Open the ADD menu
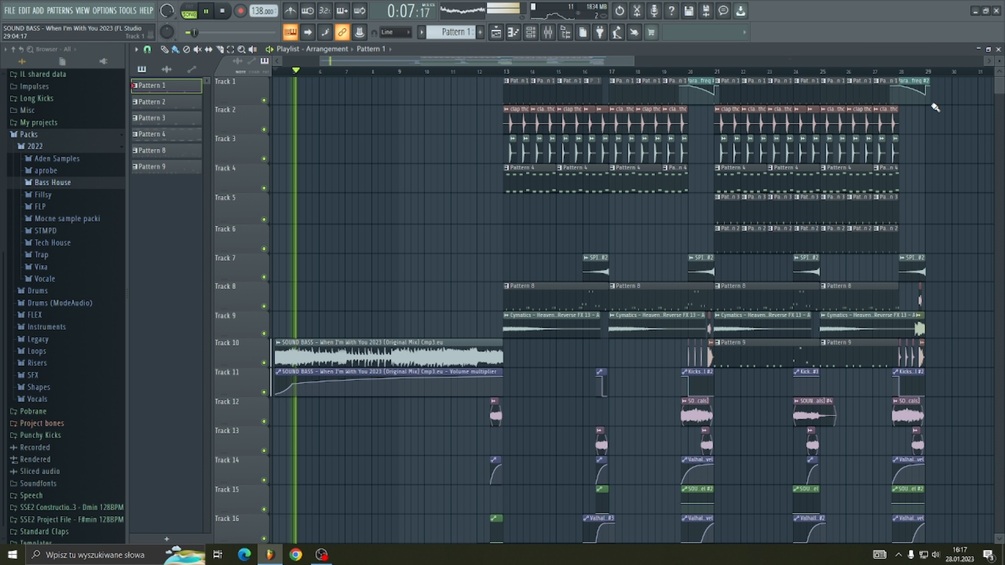The height and width of the screenshot is (565, 1005). (x=38, y=10)
